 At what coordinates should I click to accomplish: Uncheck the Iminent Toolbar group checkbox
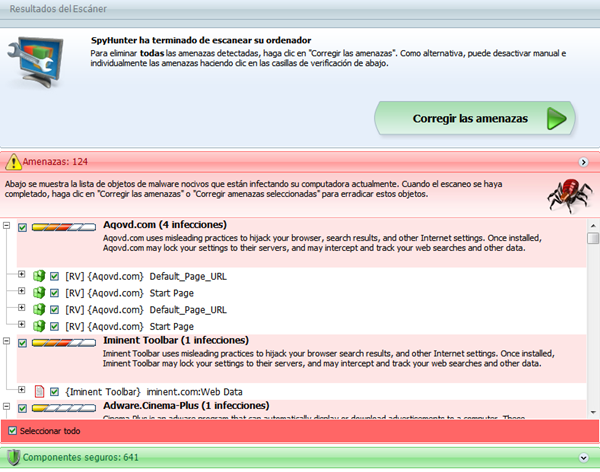pos(22,343)
